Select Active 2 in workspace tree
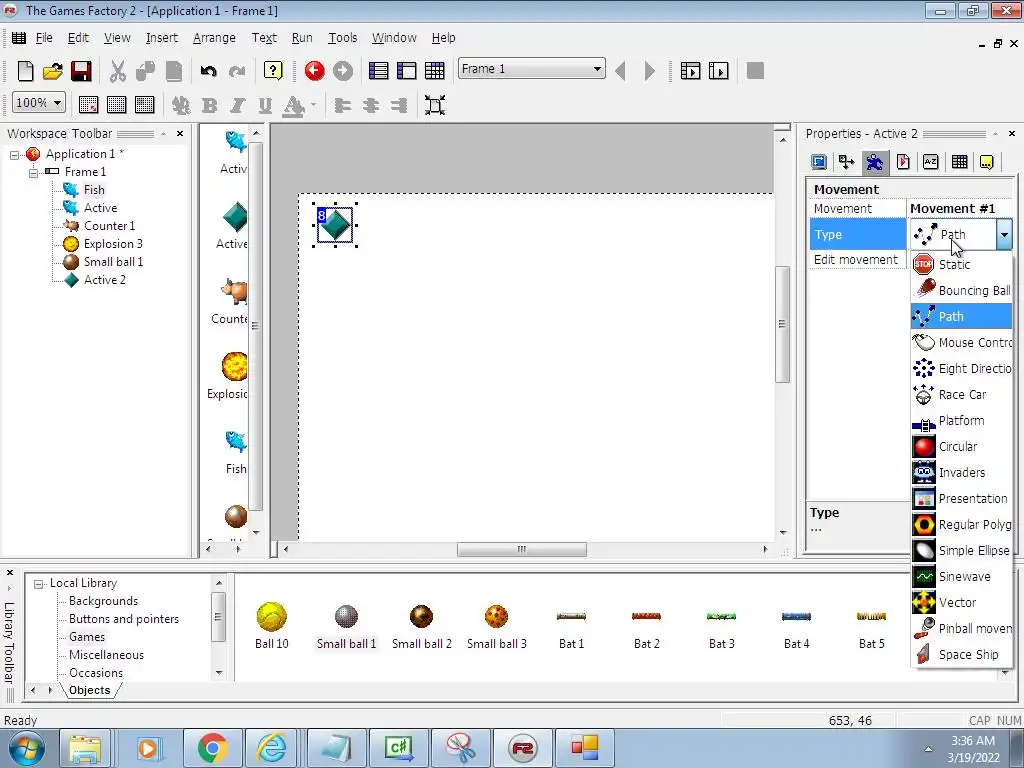Image resolution: width=1024 pixels, height=768 pixels. 104,280
